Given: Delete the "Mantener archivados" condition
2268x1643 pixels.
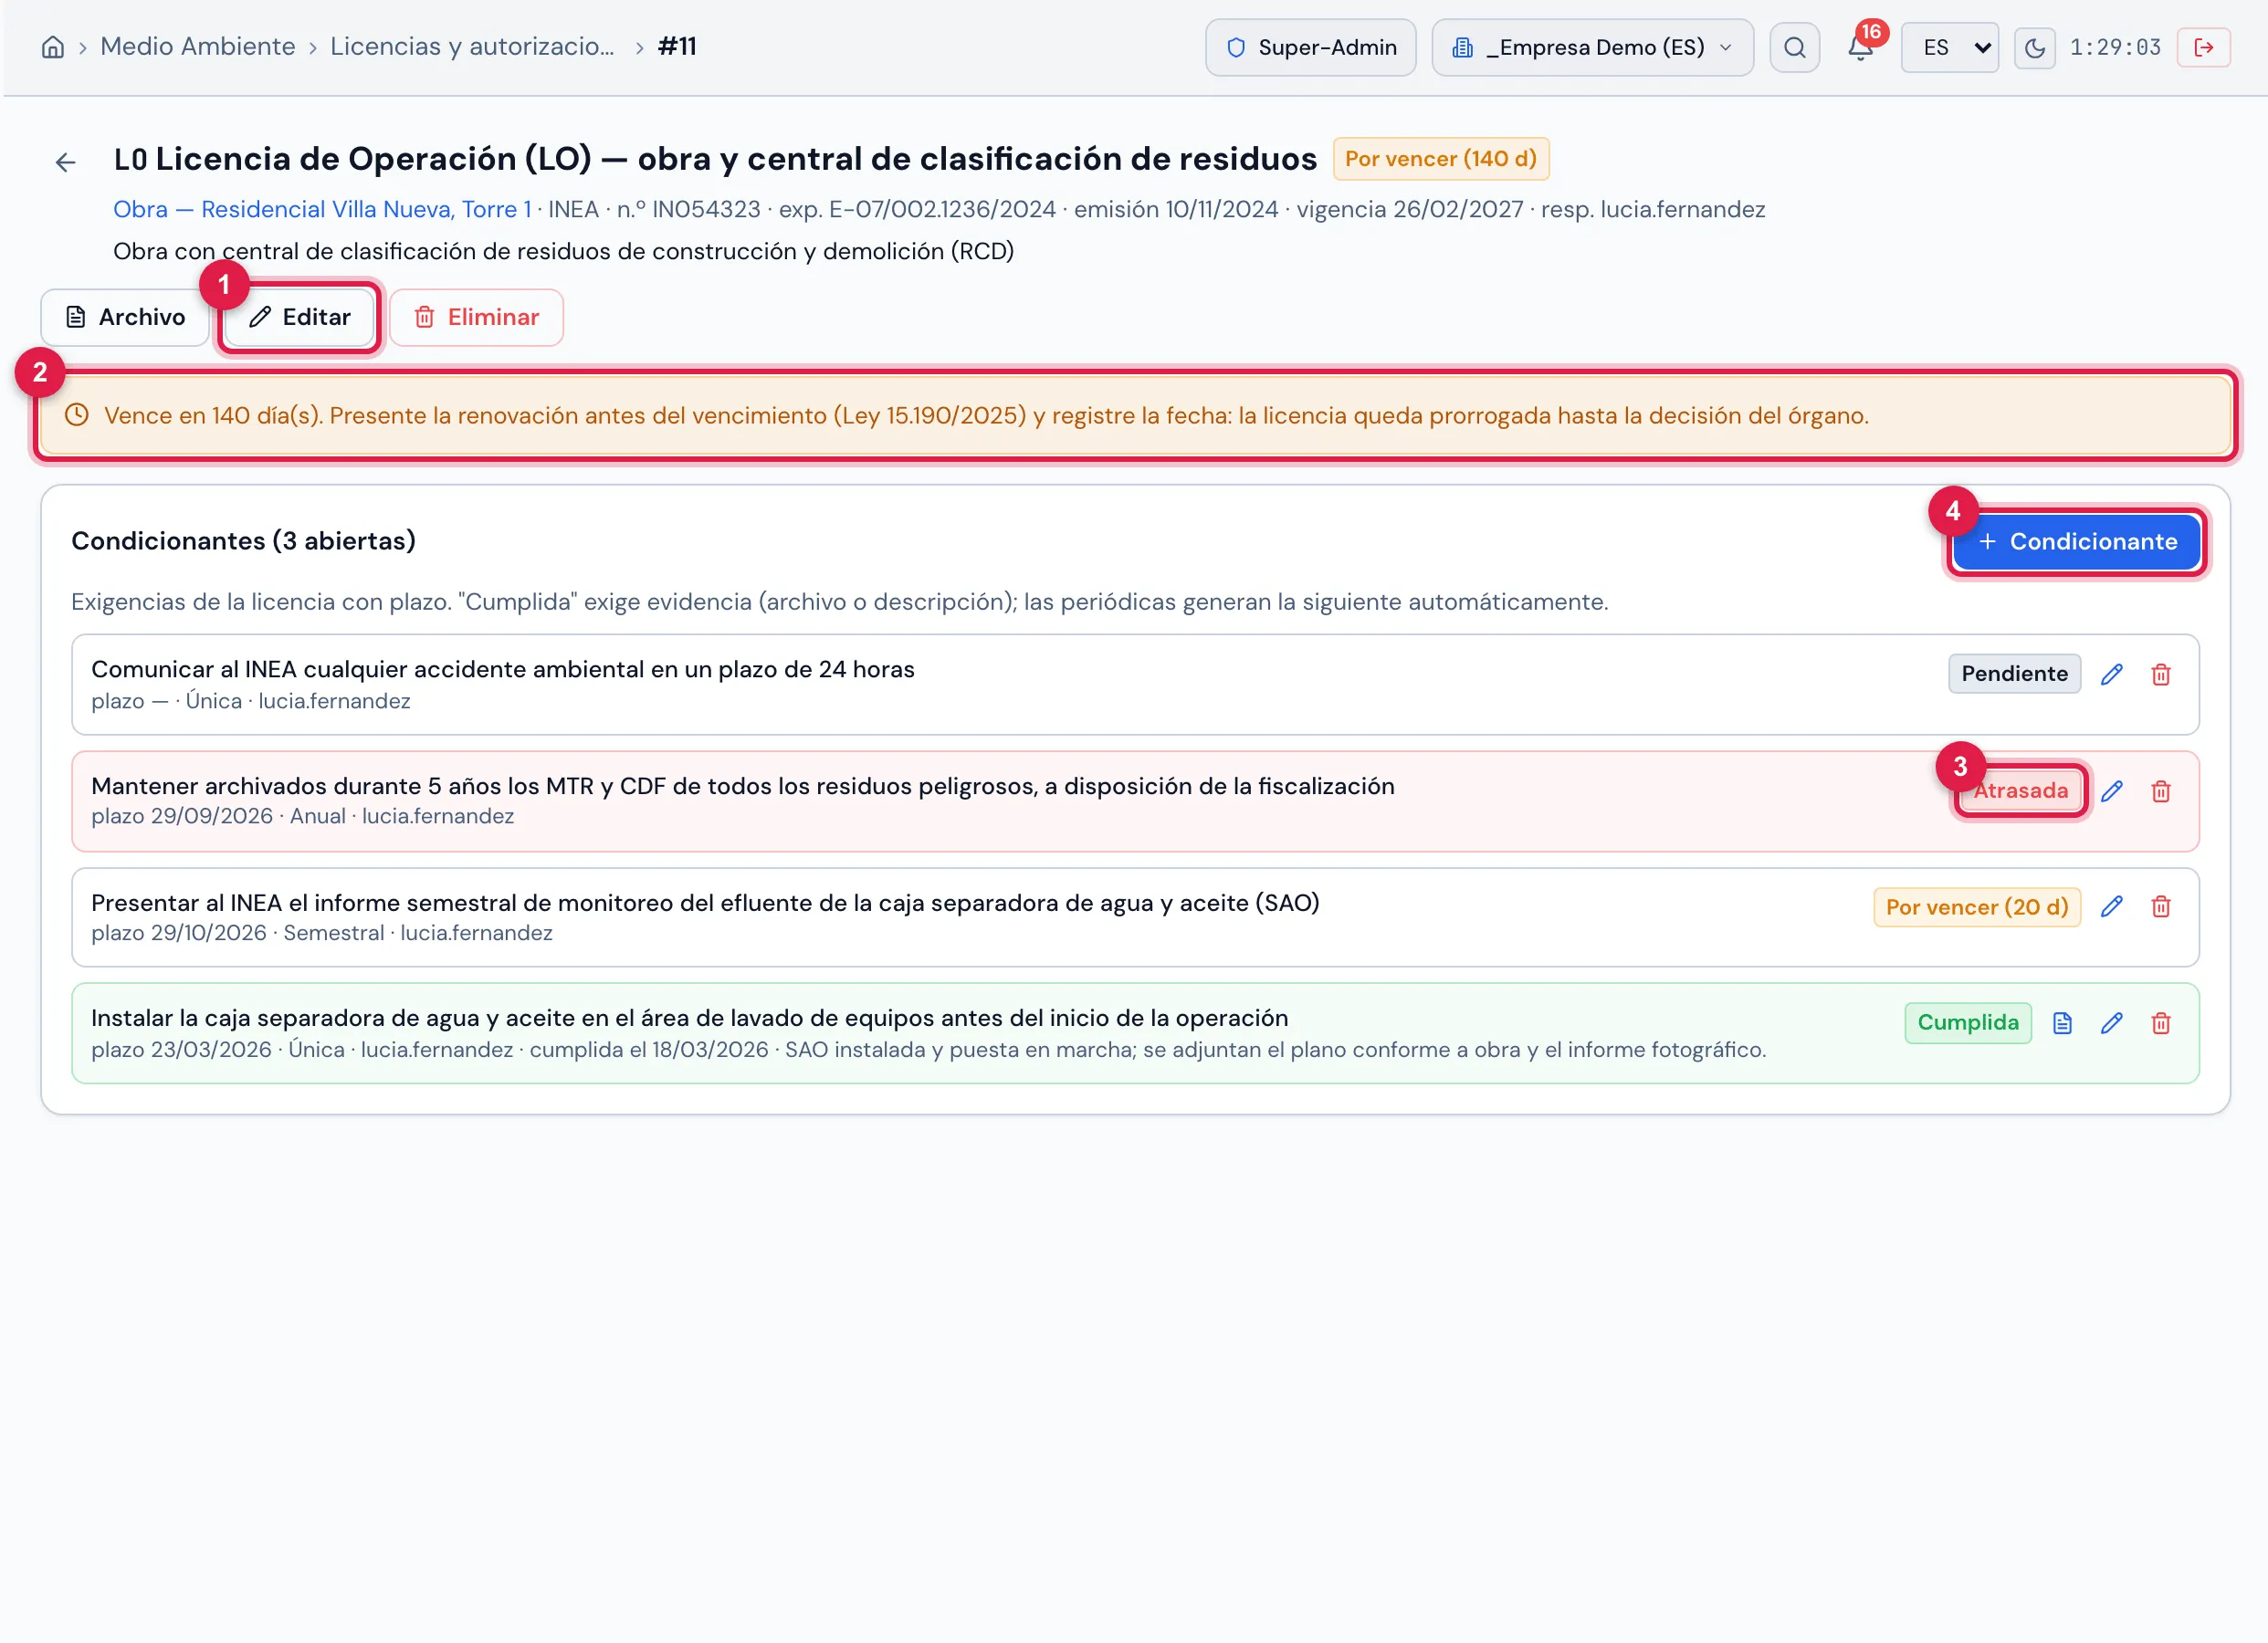Looking at the screenshot, I should pos(2160,791).
